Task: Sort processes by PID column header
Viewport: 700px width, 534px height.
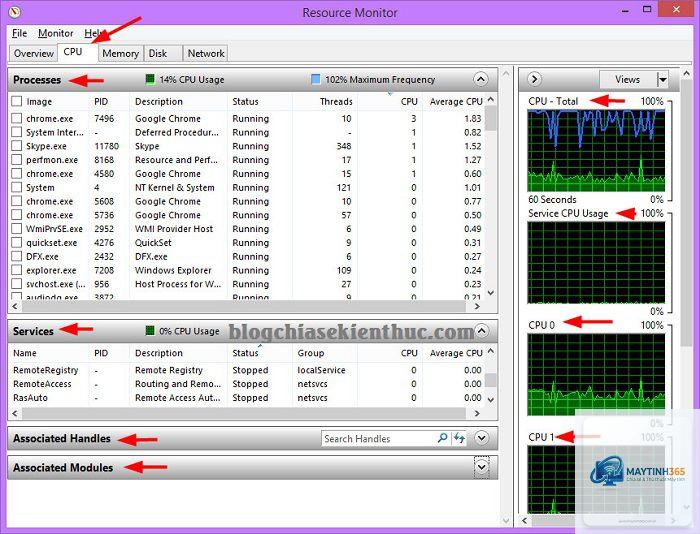Action: [101, 101]
